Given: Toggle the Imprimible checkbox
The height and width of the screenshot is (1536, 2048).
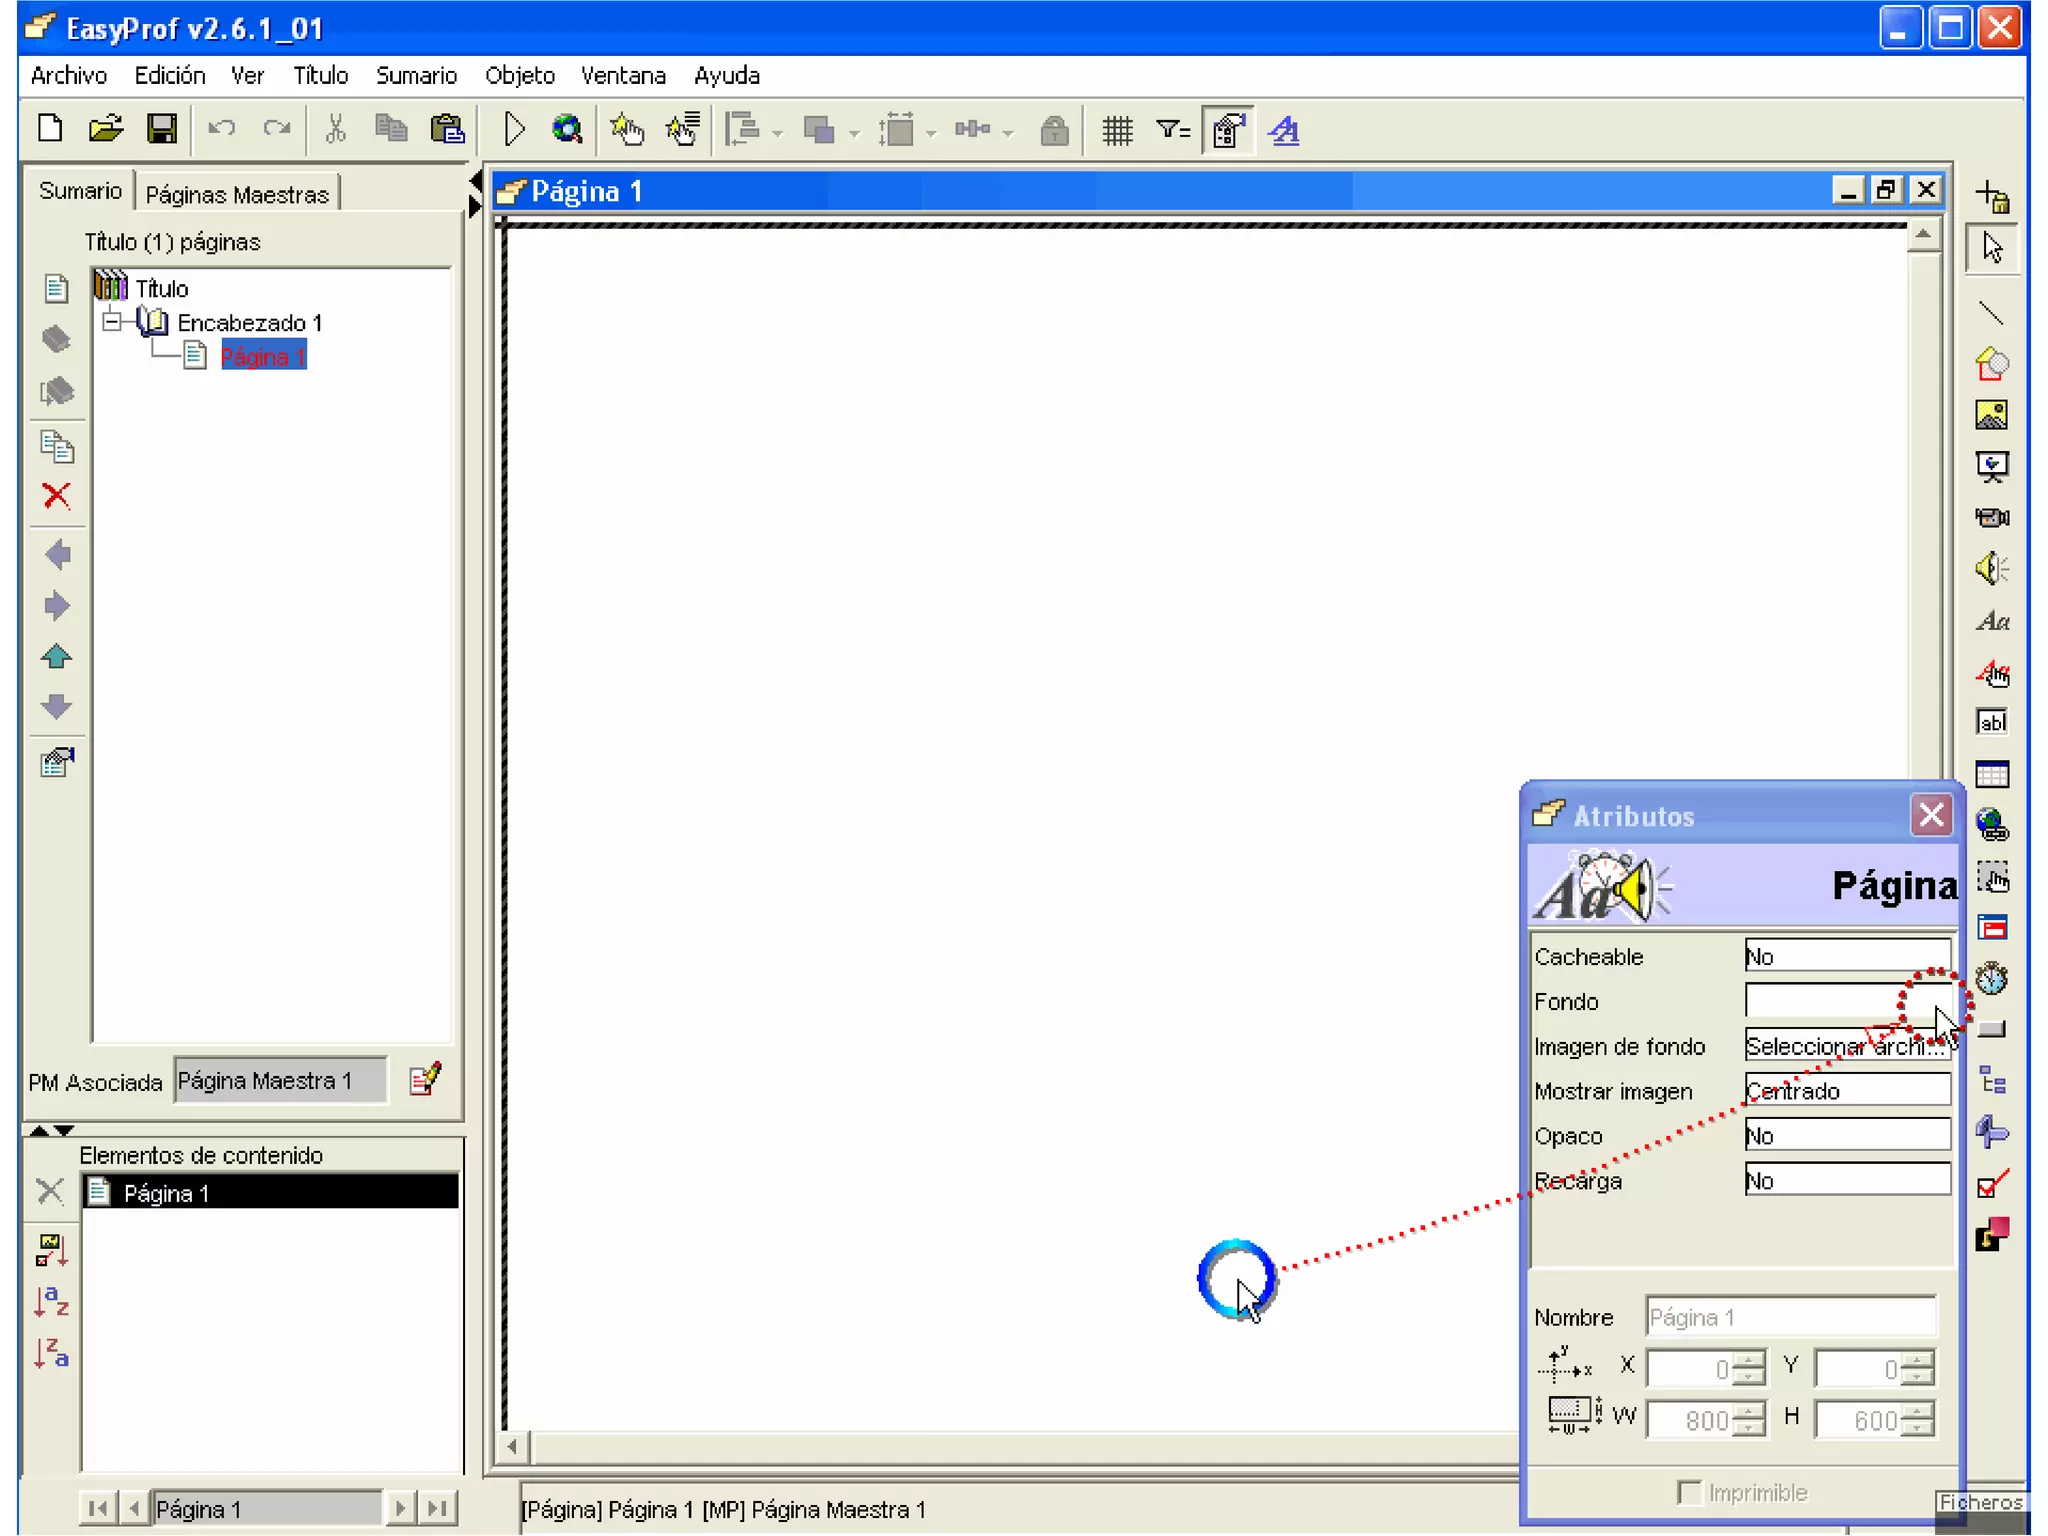Looking at the screenshot, I should click(x=1689, y=1493).
